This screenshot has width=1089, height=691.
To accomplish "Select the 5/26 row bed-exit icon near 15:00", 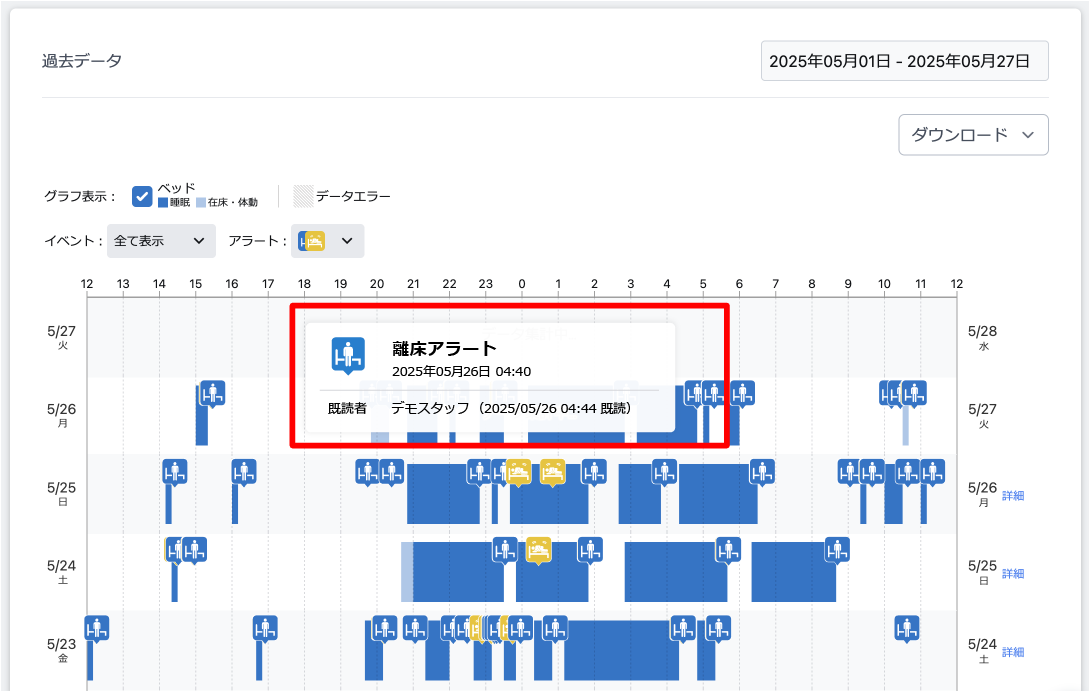I will [212, 393].
